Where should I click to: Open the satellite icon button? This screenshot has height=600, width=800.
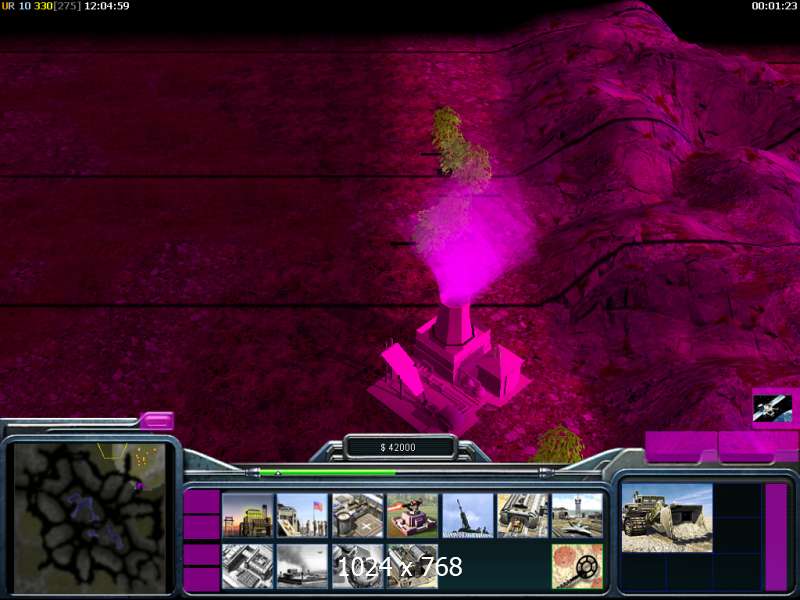(772, 409)
